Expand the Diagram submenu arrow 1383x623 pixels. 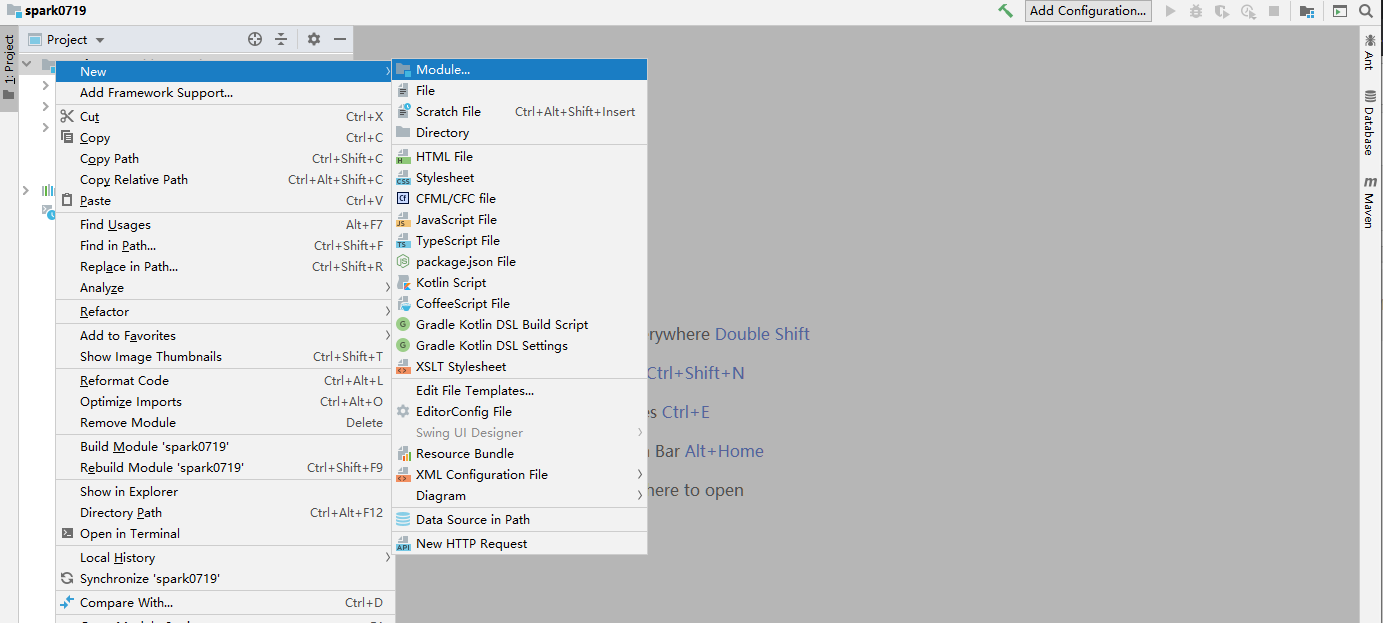[x=639, y=495]
